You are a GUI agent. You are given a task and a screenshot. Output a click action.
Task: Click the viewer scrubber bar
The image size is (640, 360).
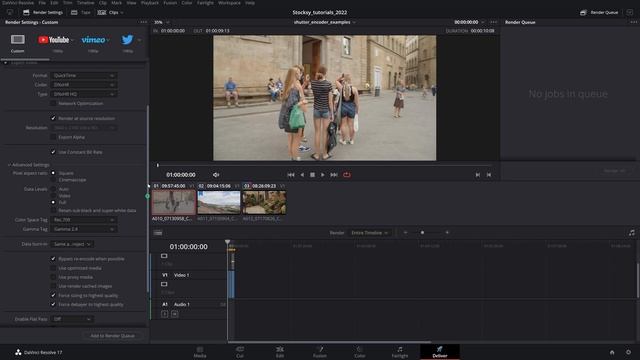[x=324, y=165]
